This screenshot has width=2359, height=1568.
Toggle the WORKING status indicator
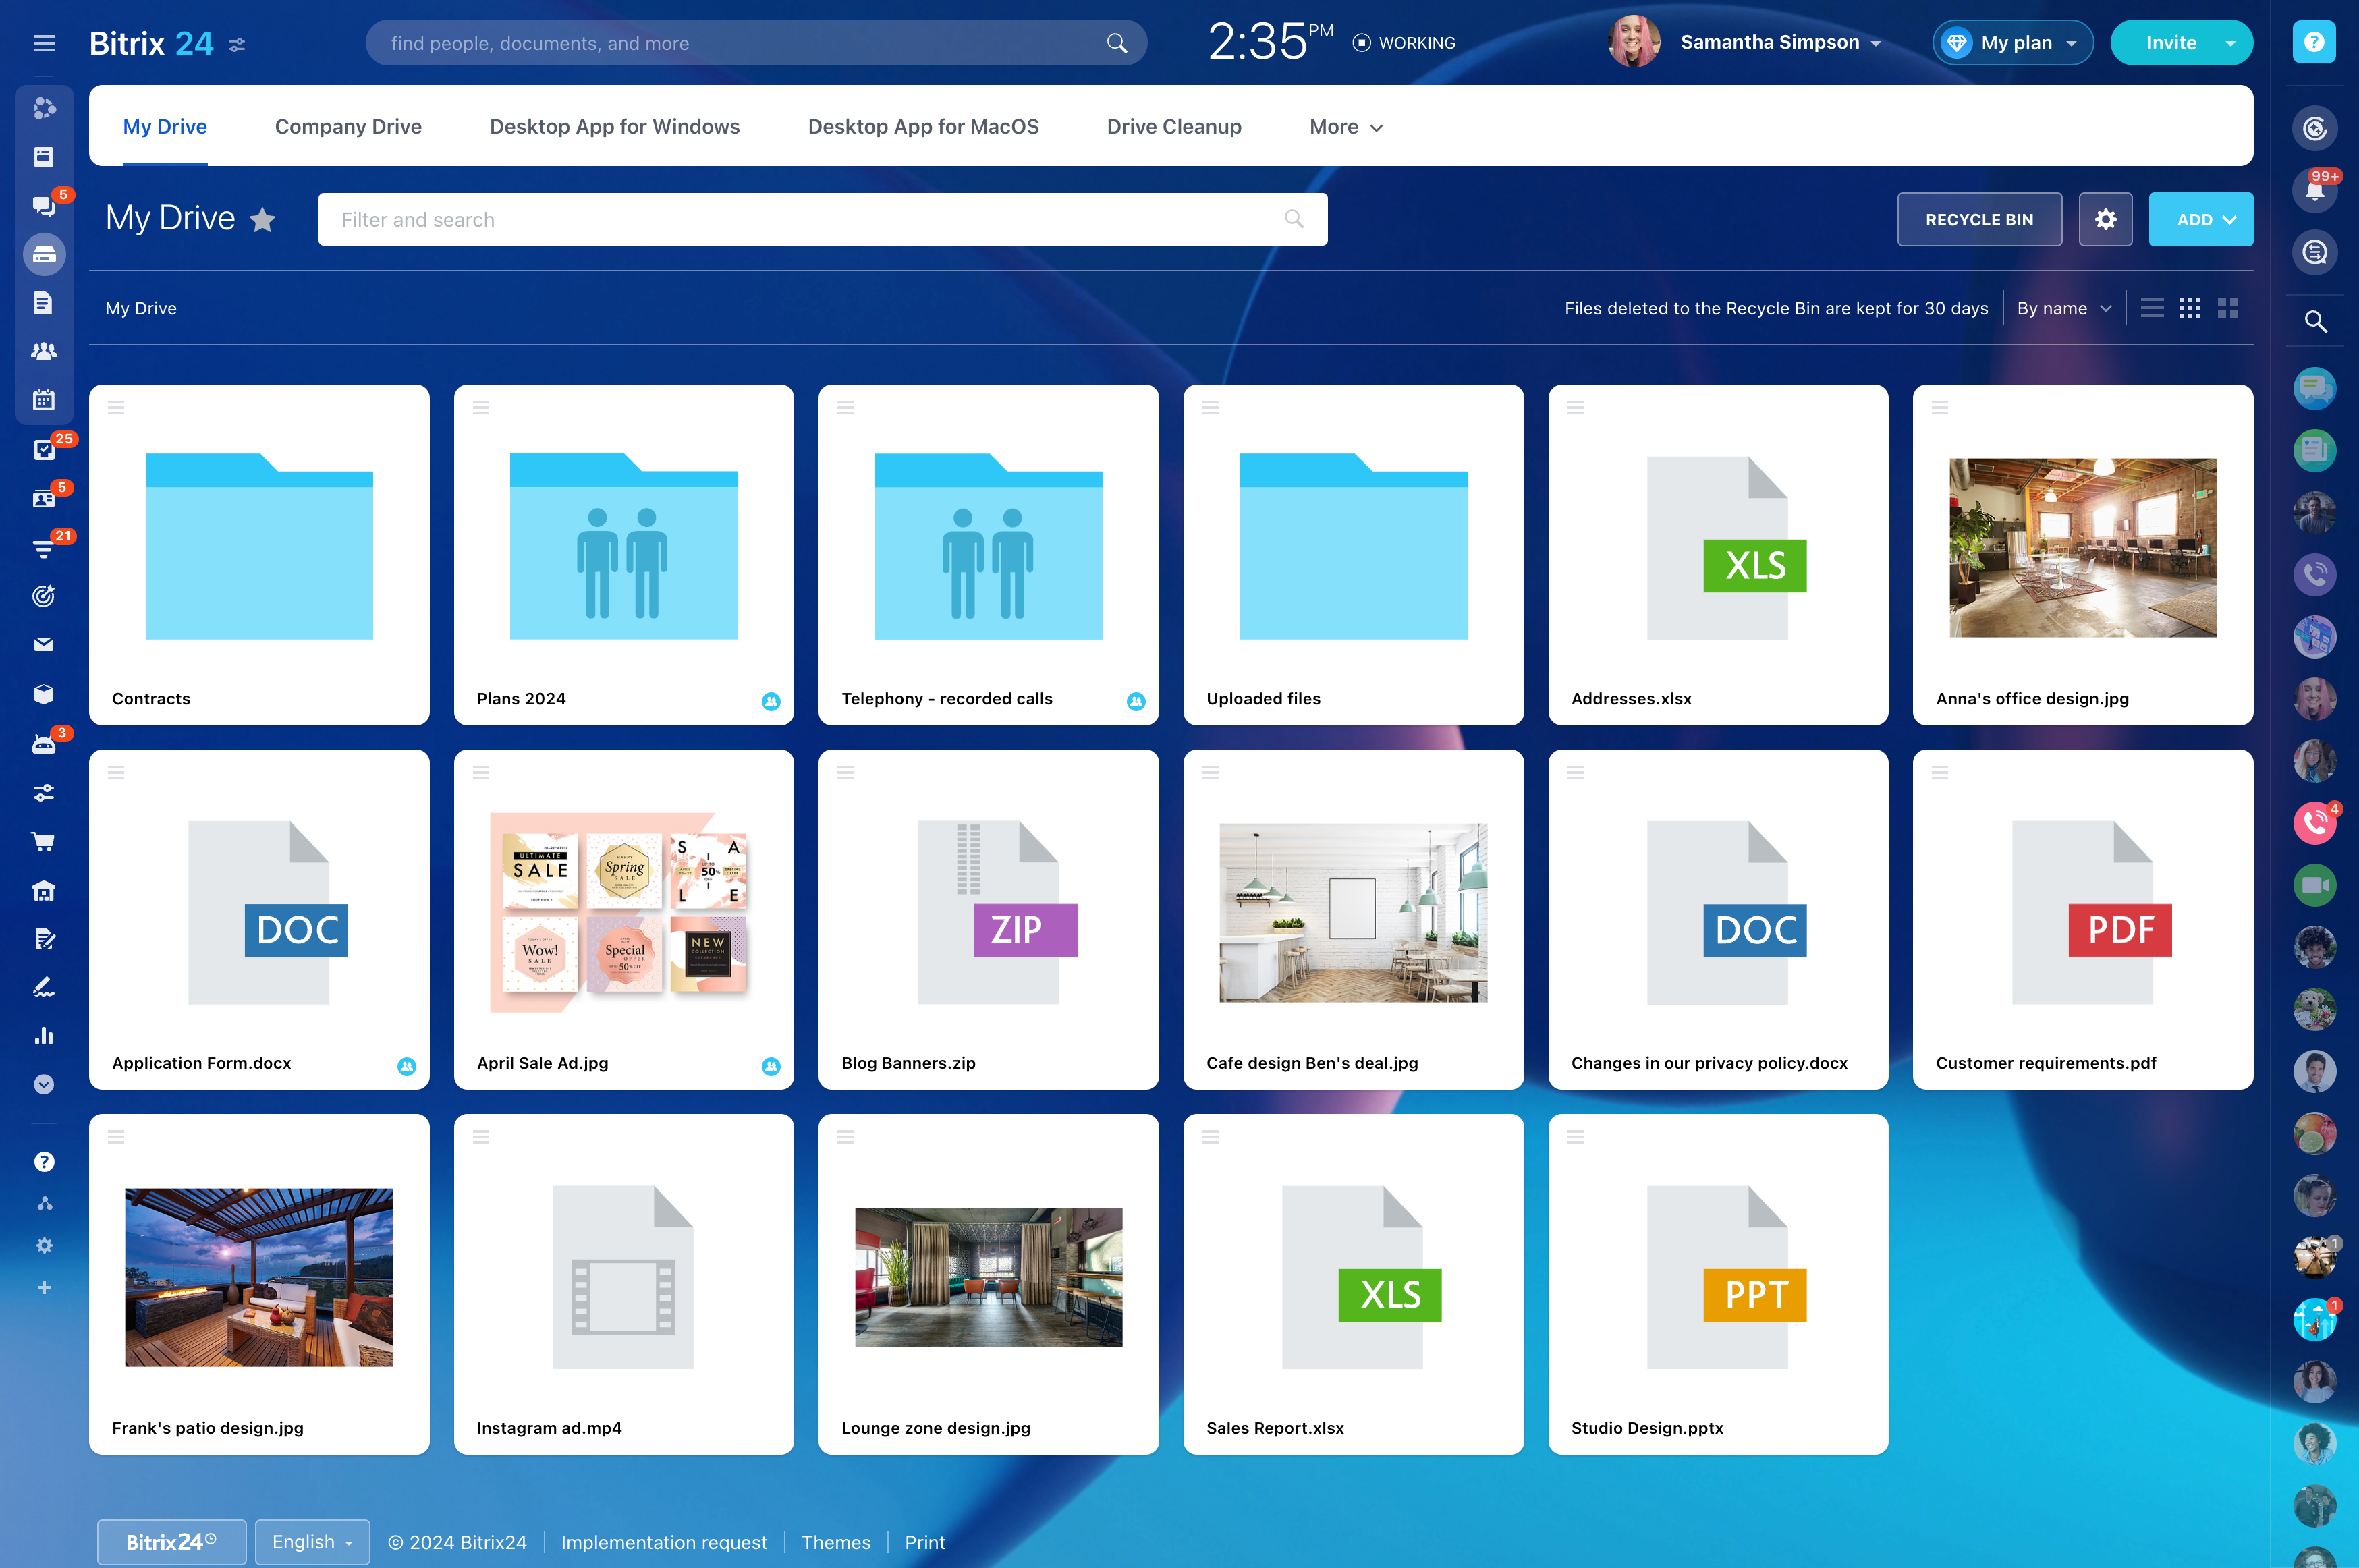1403,43
